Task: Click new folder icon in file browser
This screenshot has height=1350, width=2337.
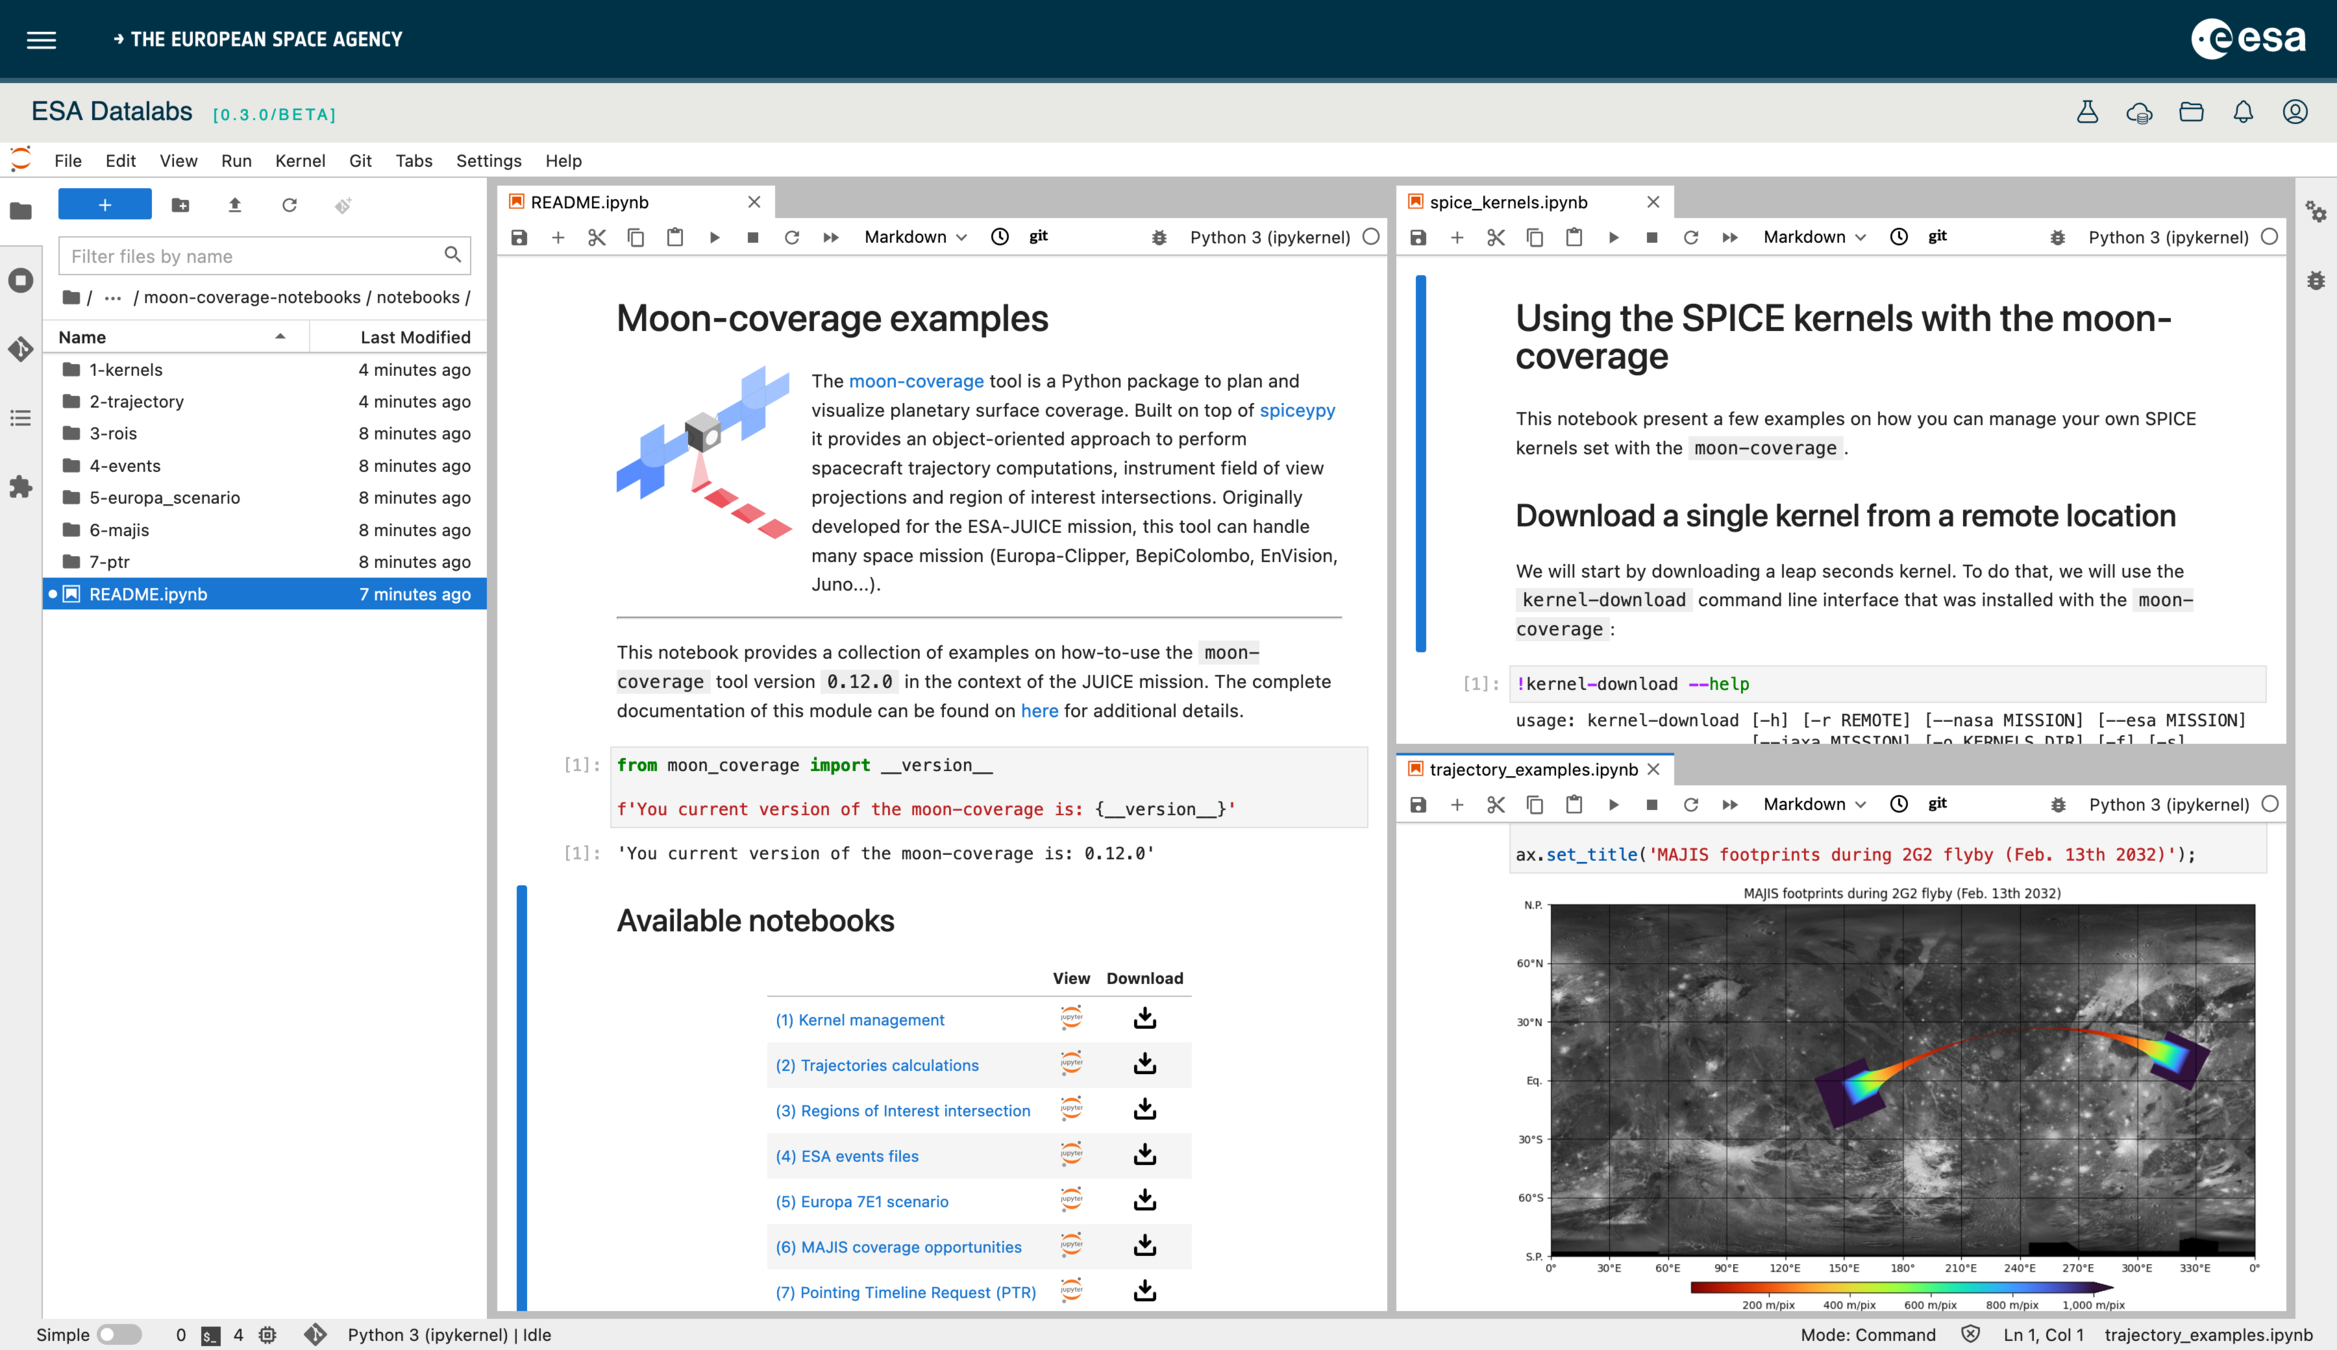Action: coord(181,205)
